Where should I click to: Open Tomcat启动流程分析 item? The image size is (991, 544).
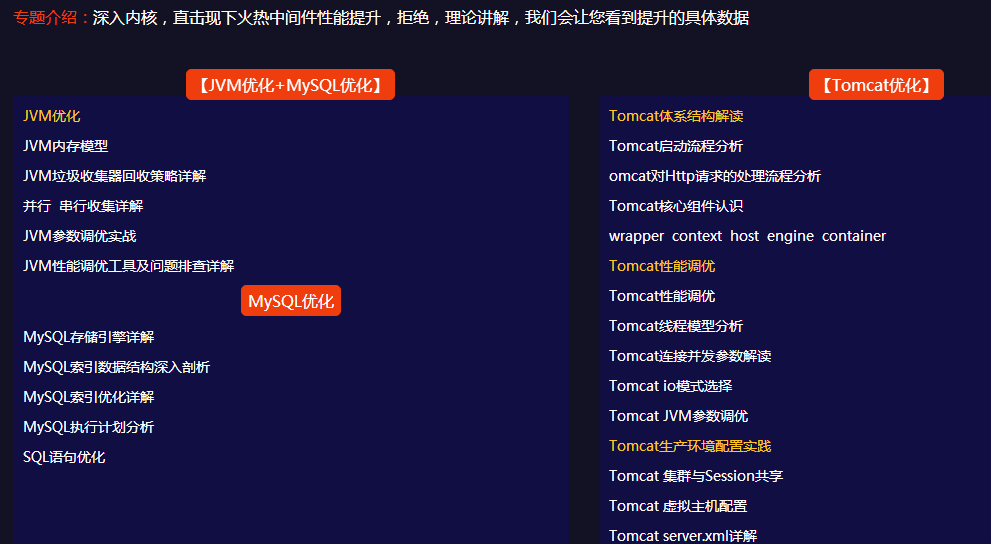(676, 146)
